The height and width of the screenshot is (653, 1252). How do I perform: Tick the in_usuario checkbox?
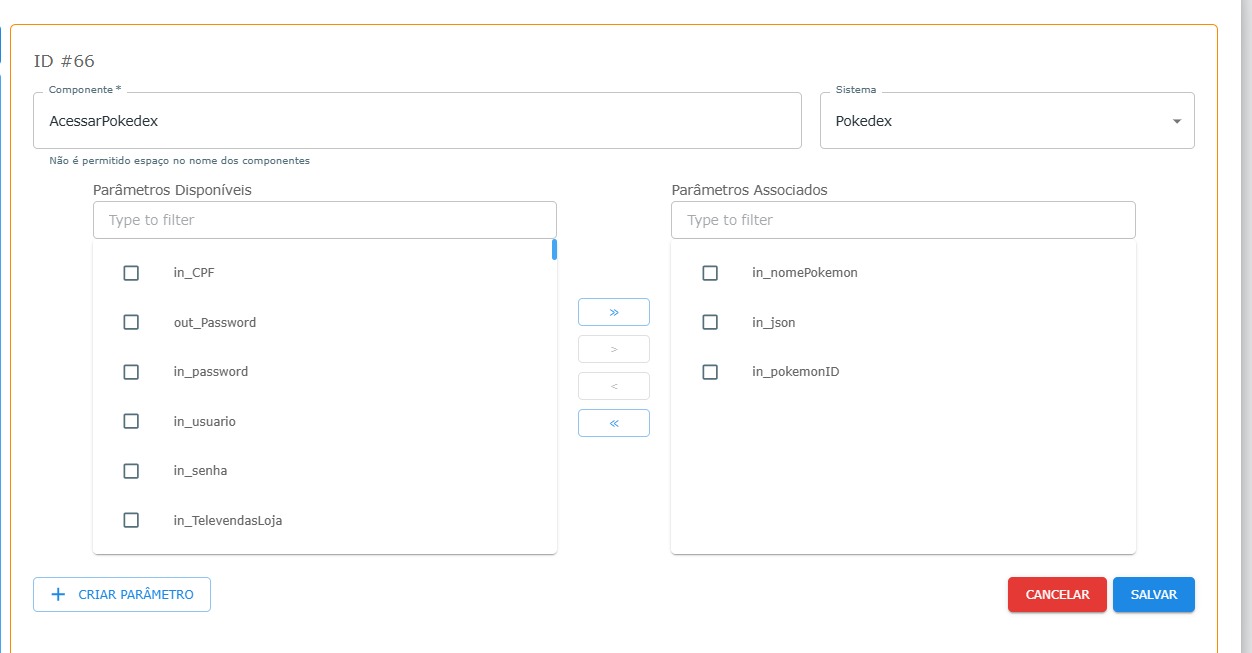click(x=131, y=421)
